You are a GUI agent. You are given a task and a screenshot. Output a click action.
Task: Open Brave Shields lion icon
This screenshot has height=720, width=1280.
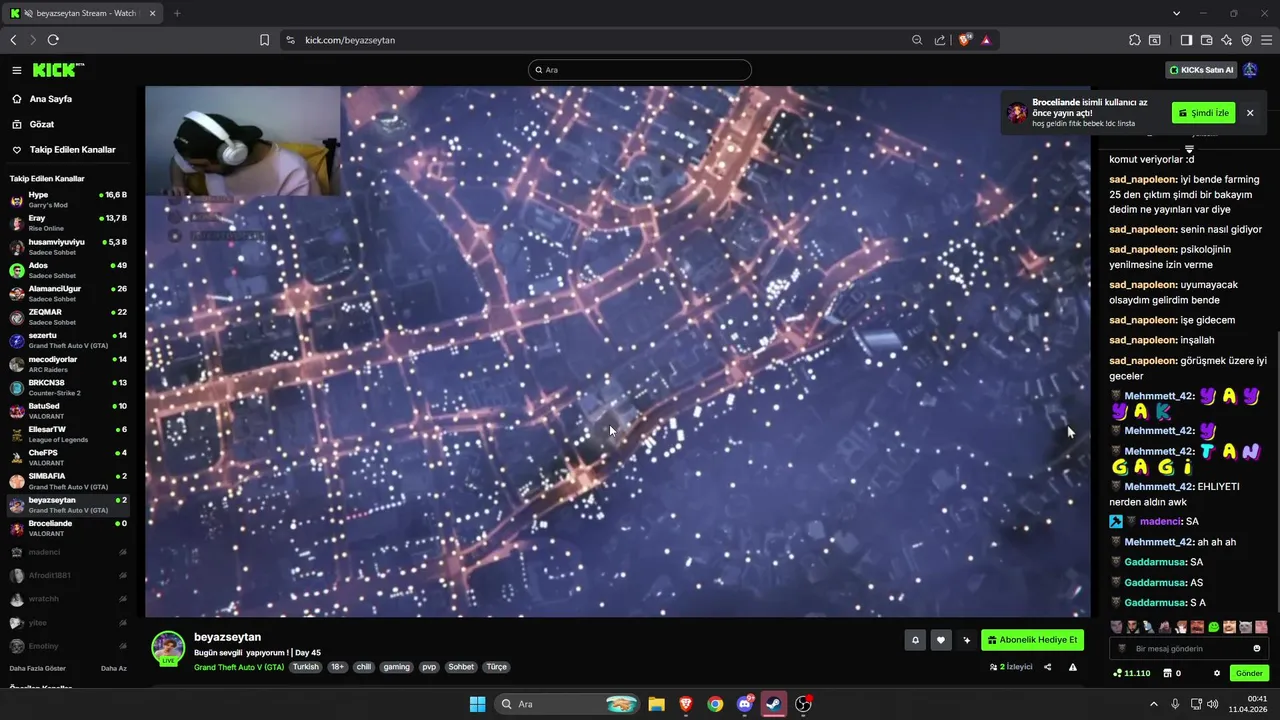tap(964, 40)
